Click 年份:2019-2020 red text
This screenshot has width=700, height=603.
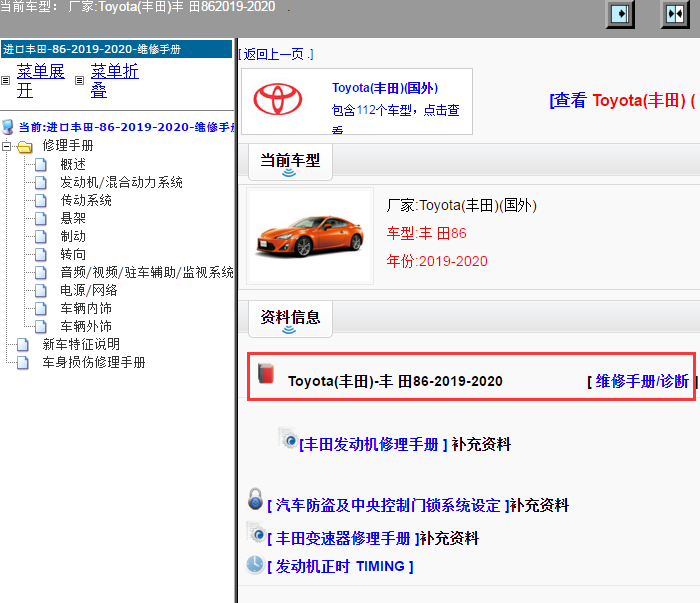tap(437, 261)
